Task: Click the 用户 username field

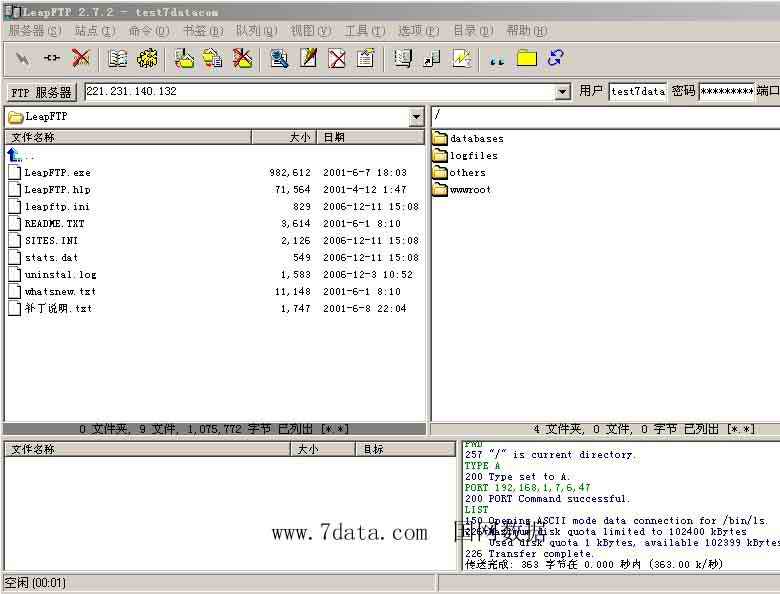Action: point(637,92)
